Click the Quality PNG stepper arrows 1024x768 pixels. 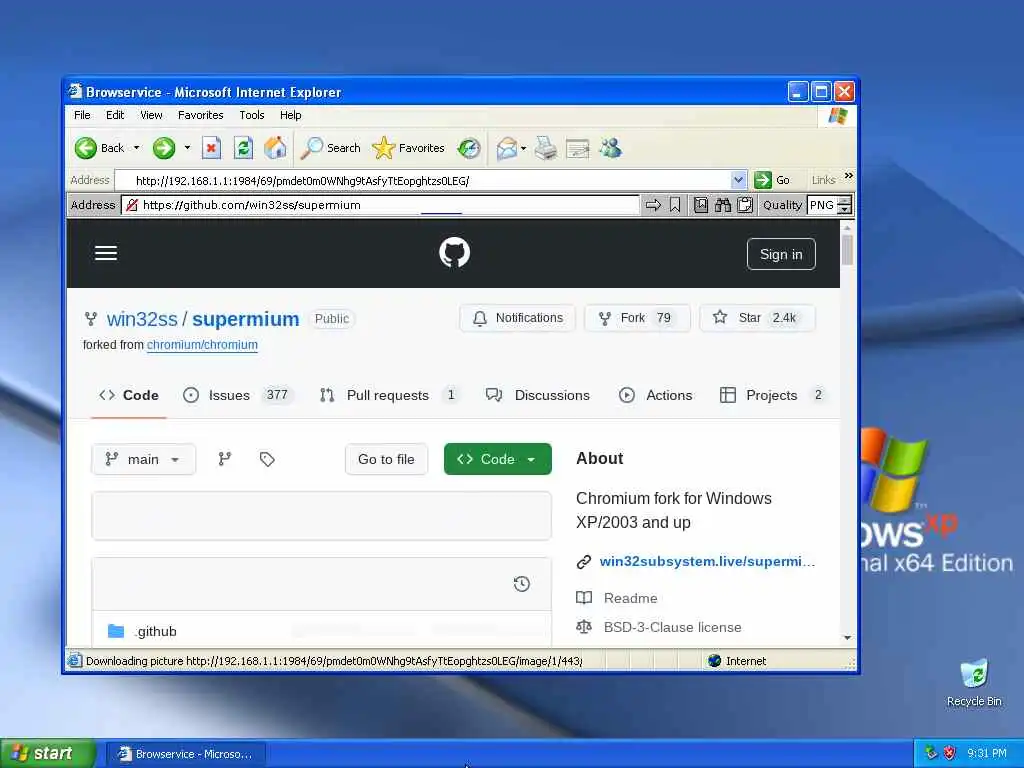pos(844,205)
